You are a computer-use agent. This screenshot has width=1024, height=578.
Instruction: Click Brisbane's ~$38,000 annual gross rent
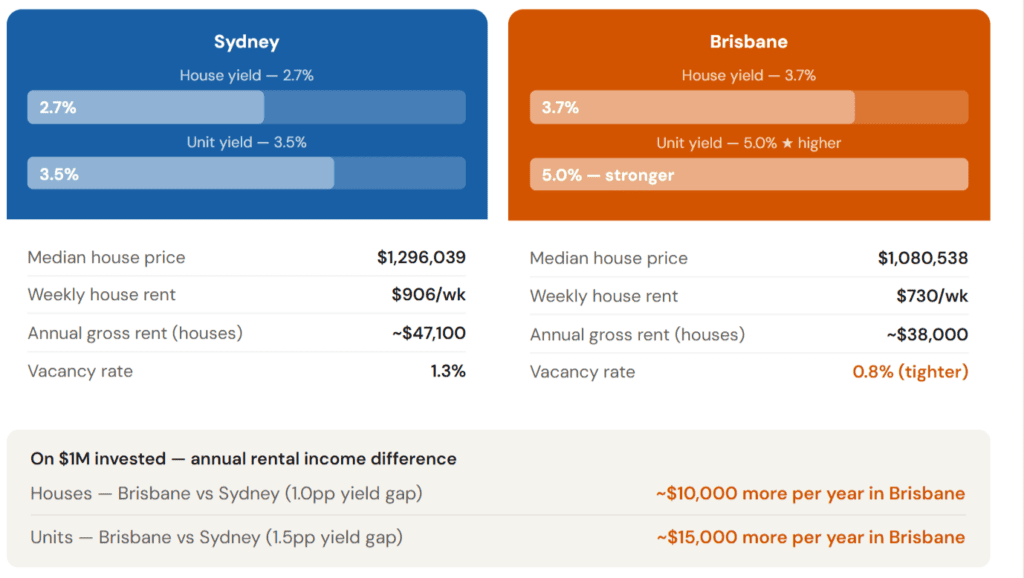pos(927,334)
